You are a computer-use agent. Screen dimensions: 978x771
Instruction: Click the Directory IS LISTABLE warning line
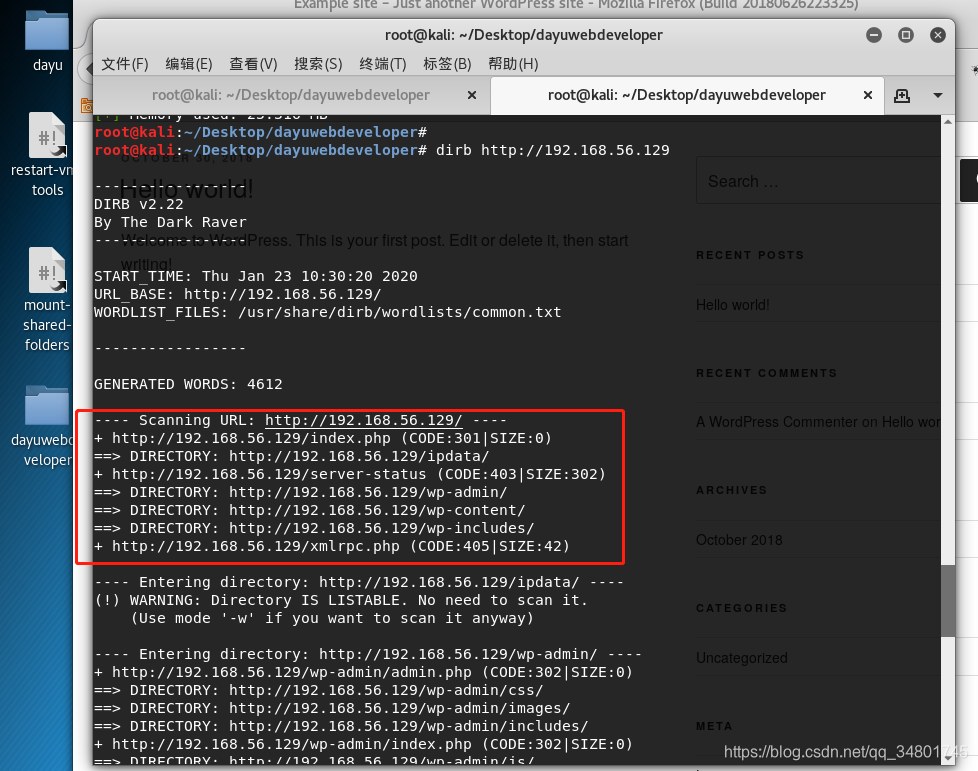pos(341,600)
